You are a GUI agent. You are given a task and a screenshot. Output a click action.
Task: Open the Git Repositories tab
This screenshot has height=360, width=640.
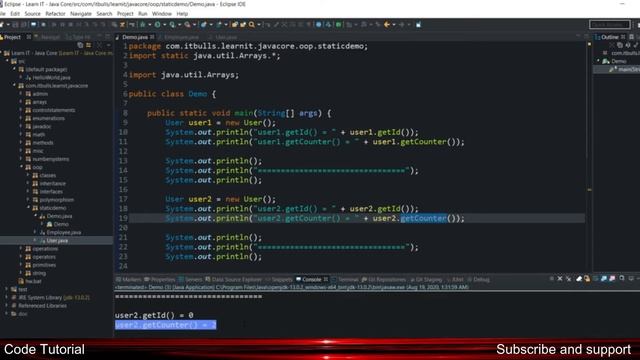point(384,280)
